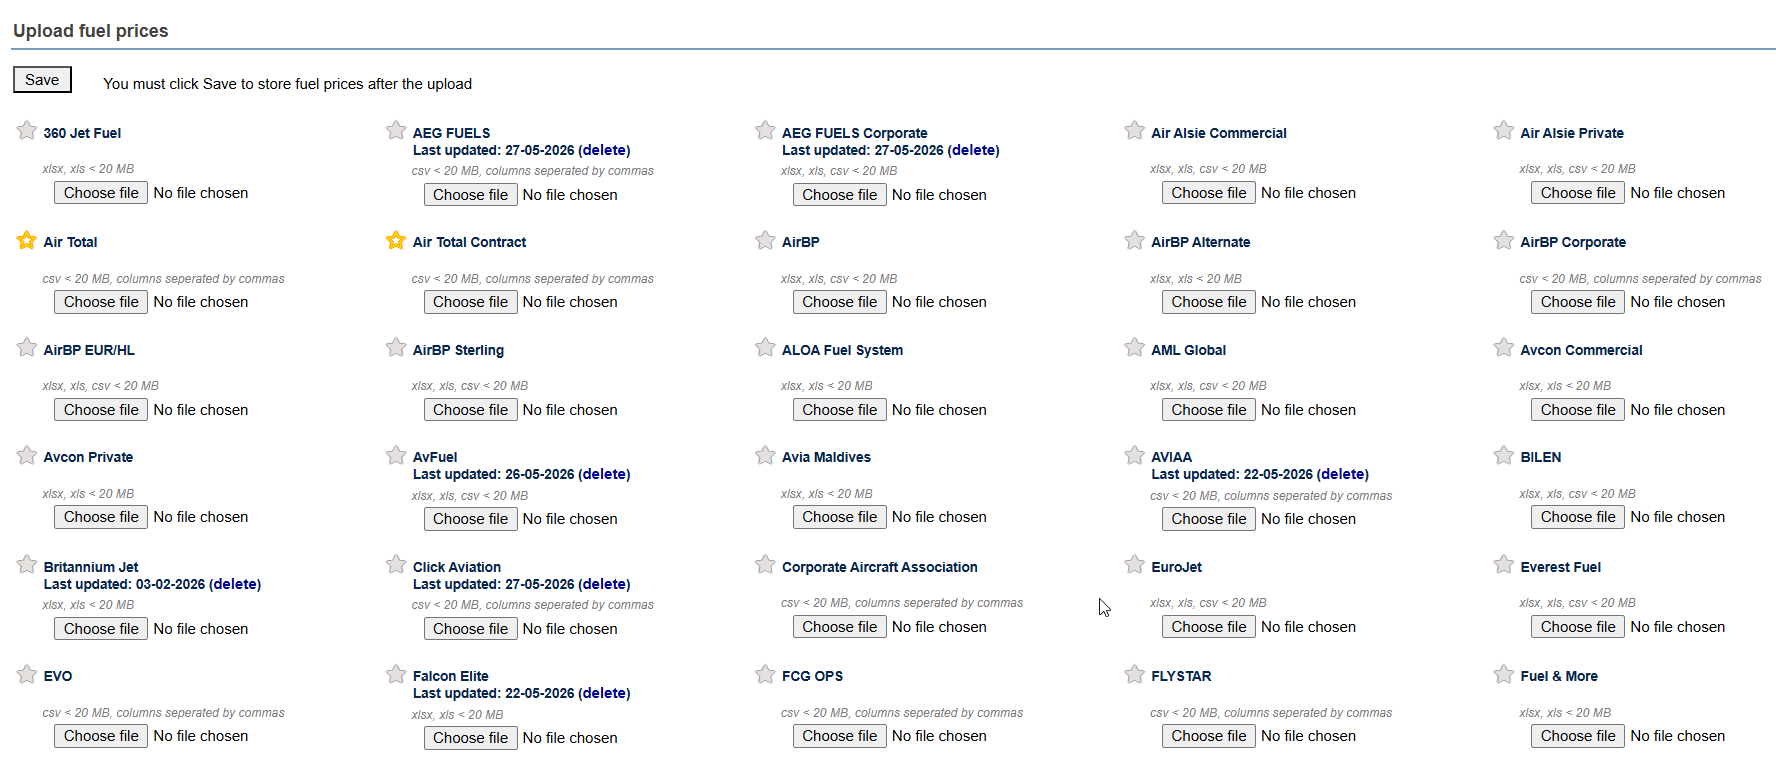The height and width of the screenshot is (764, 1776).
Task: Browse a file for Avcon Private
Action: coord(101,517)
